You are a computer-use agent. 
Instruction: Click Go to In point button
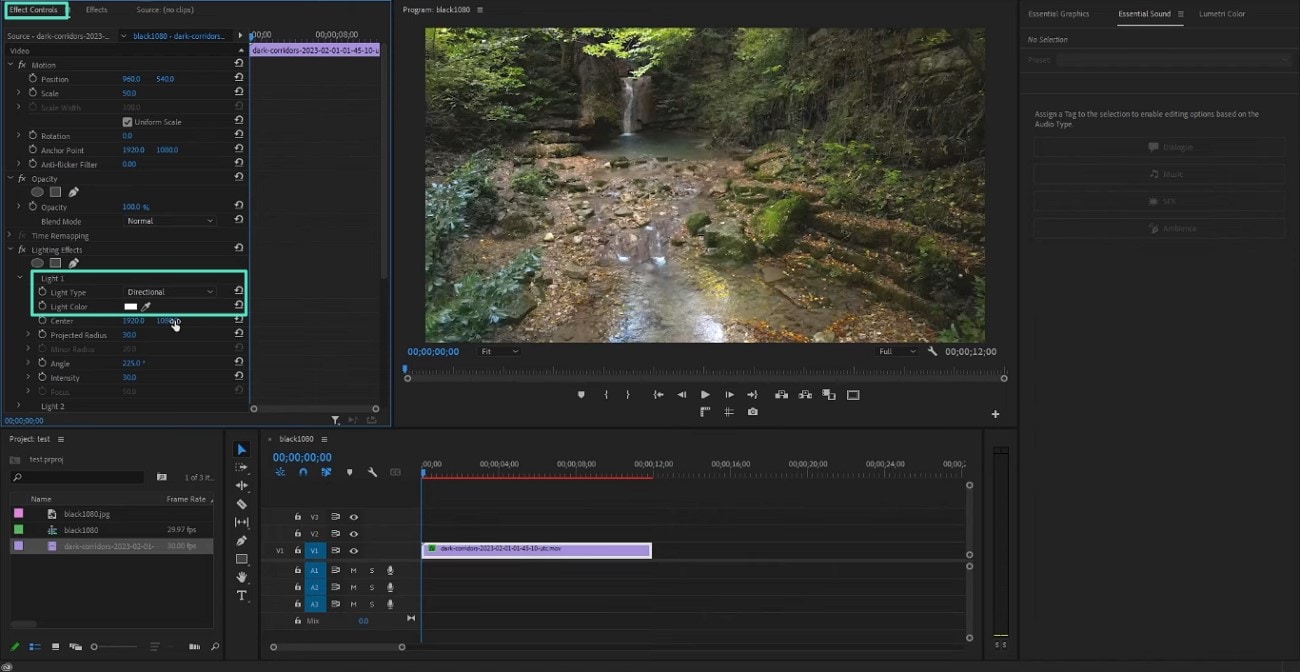pos(658,394)
